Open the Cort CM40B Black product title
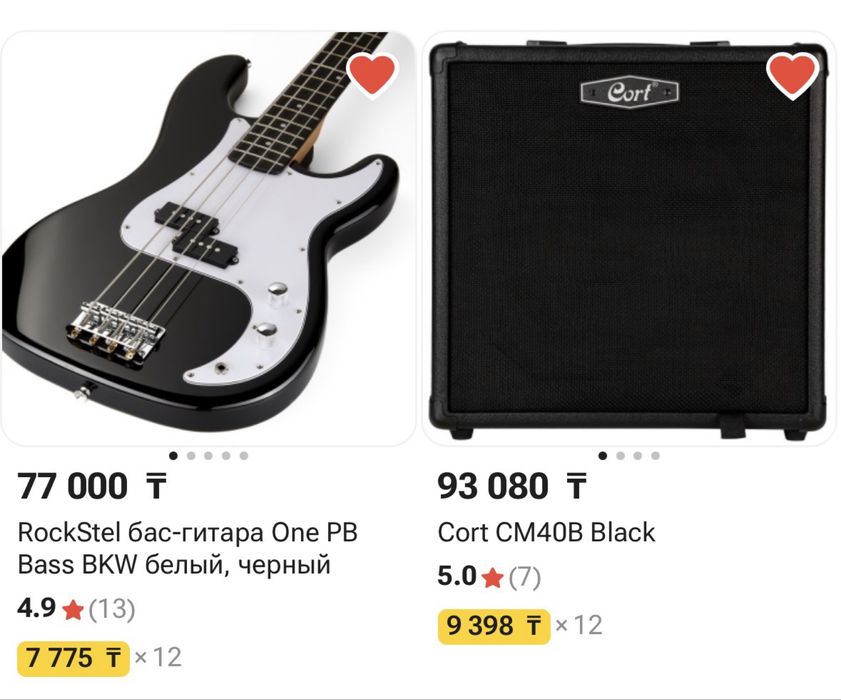Screen dimensions: 841x700 tap(546, 532)
